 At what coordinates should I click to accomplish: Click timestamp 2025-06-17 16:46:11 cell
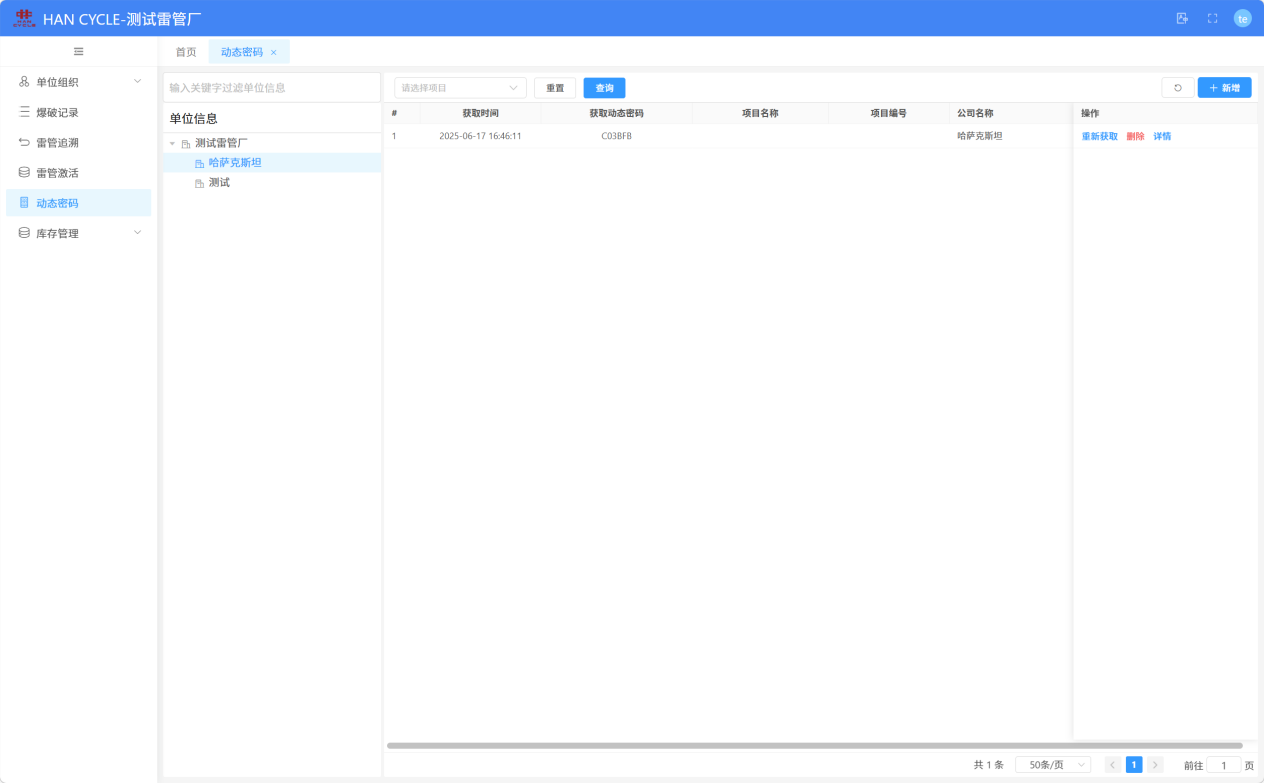480,136
